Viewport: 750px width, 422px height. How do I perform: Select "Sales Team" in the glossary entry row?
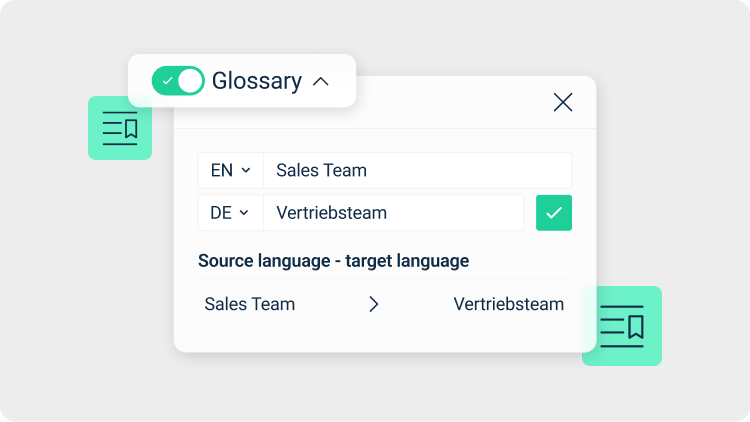[250, 304]
